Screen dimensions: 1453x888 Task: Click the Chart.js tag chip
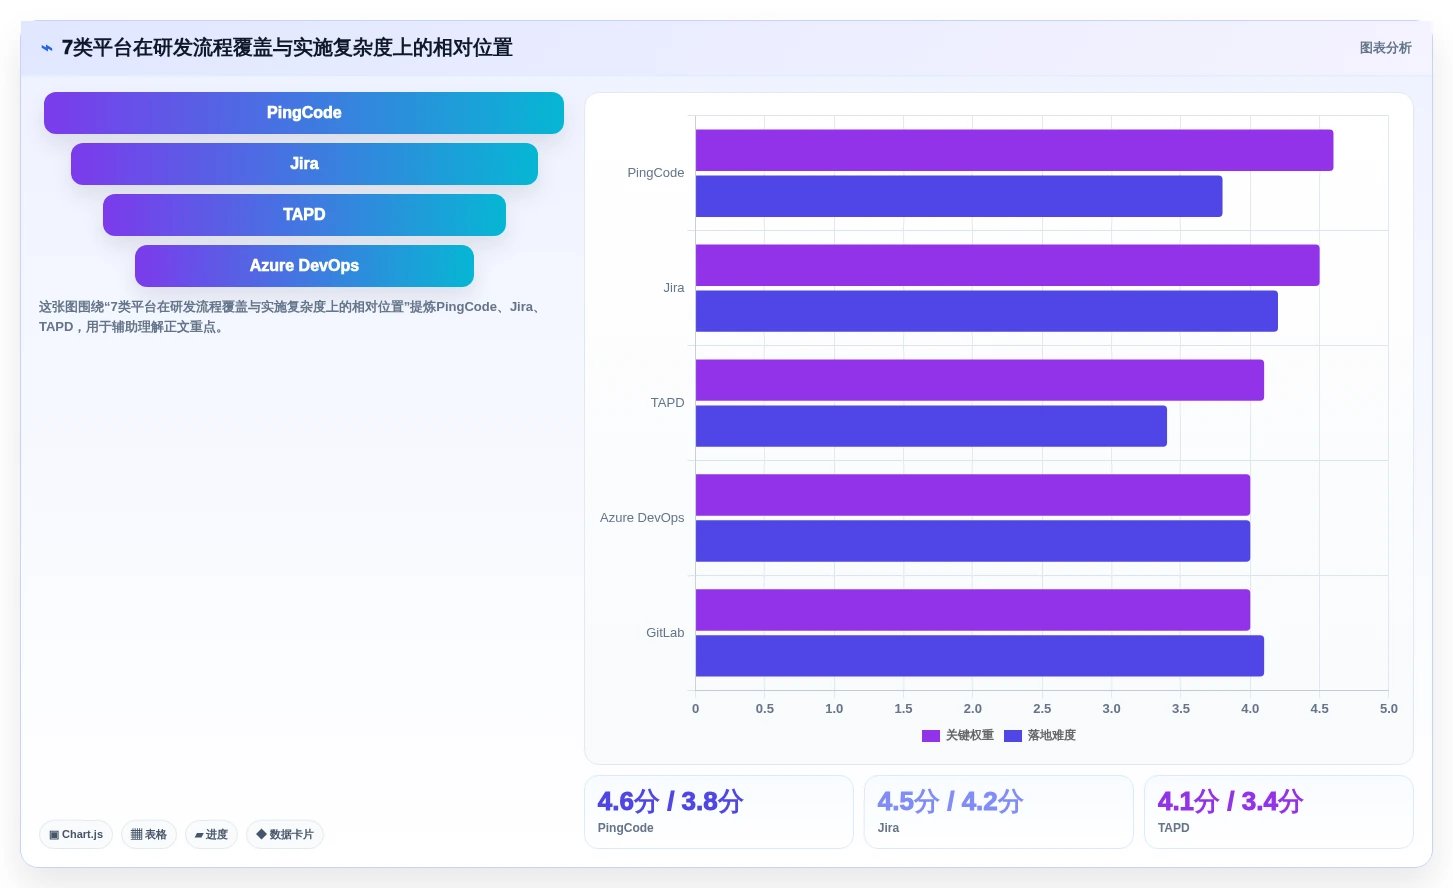[76, 834]
